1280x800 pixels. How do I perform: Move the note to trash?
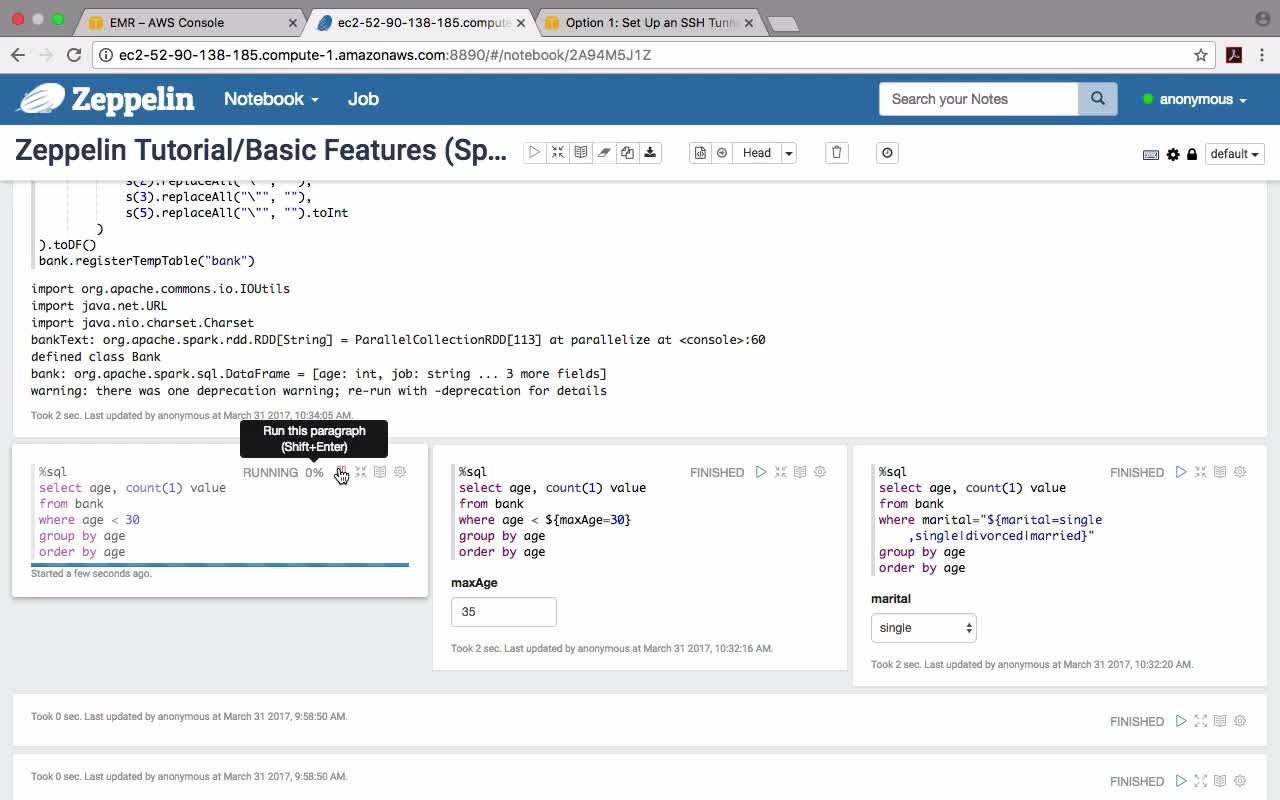(x=837, y=153)
